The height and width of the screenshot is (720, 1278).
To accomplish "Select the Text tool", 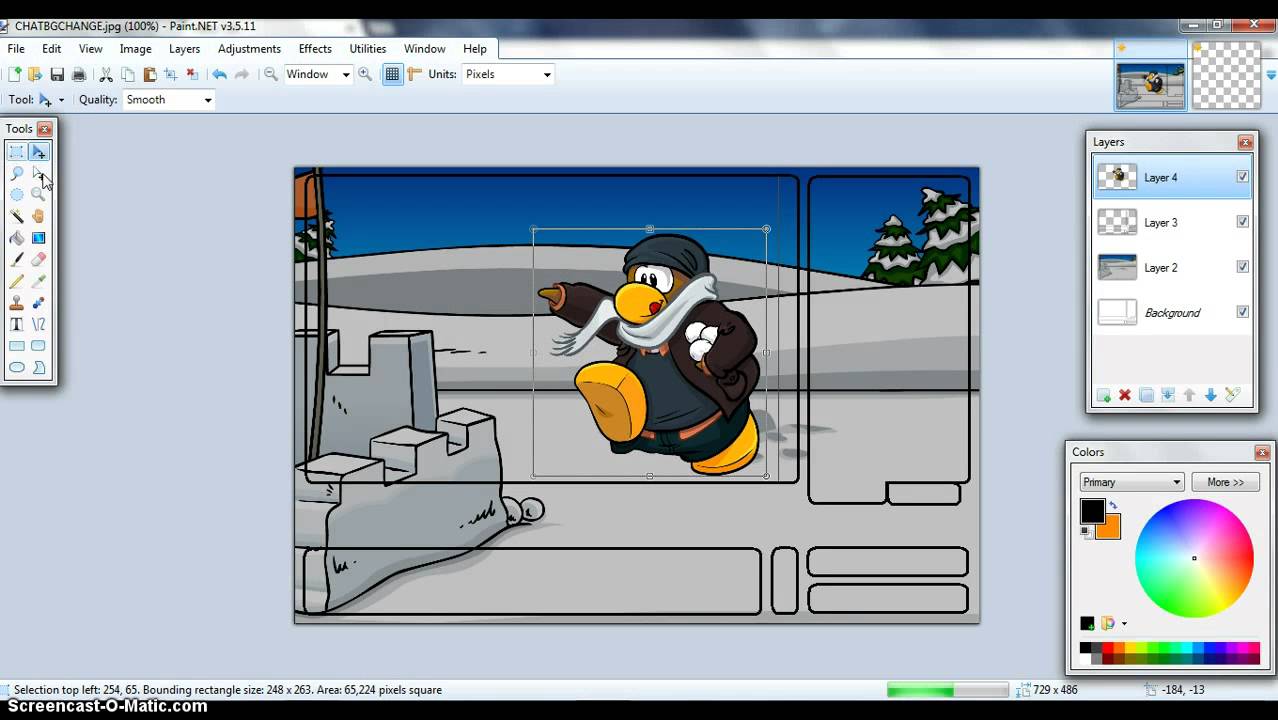I will 17,324.
